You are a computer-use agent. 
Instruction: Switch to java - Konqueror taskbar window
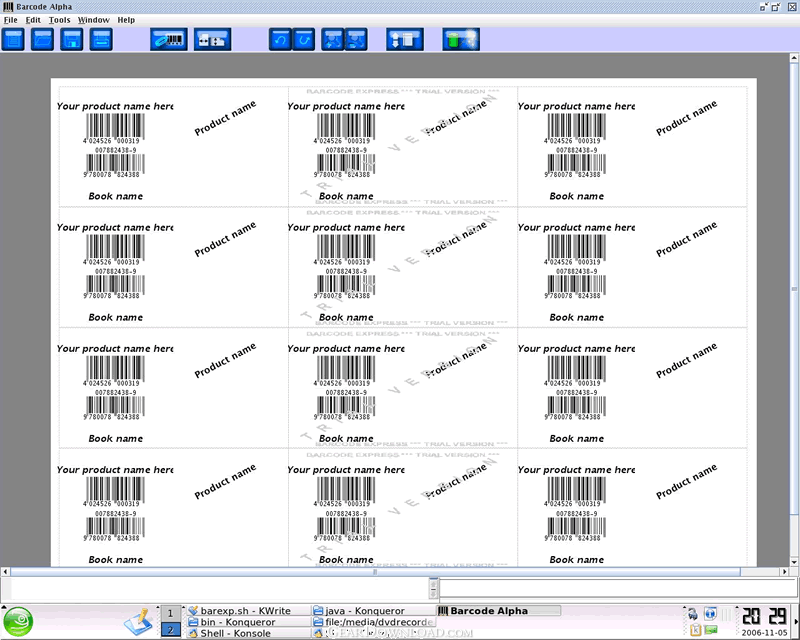click(373, 610)
